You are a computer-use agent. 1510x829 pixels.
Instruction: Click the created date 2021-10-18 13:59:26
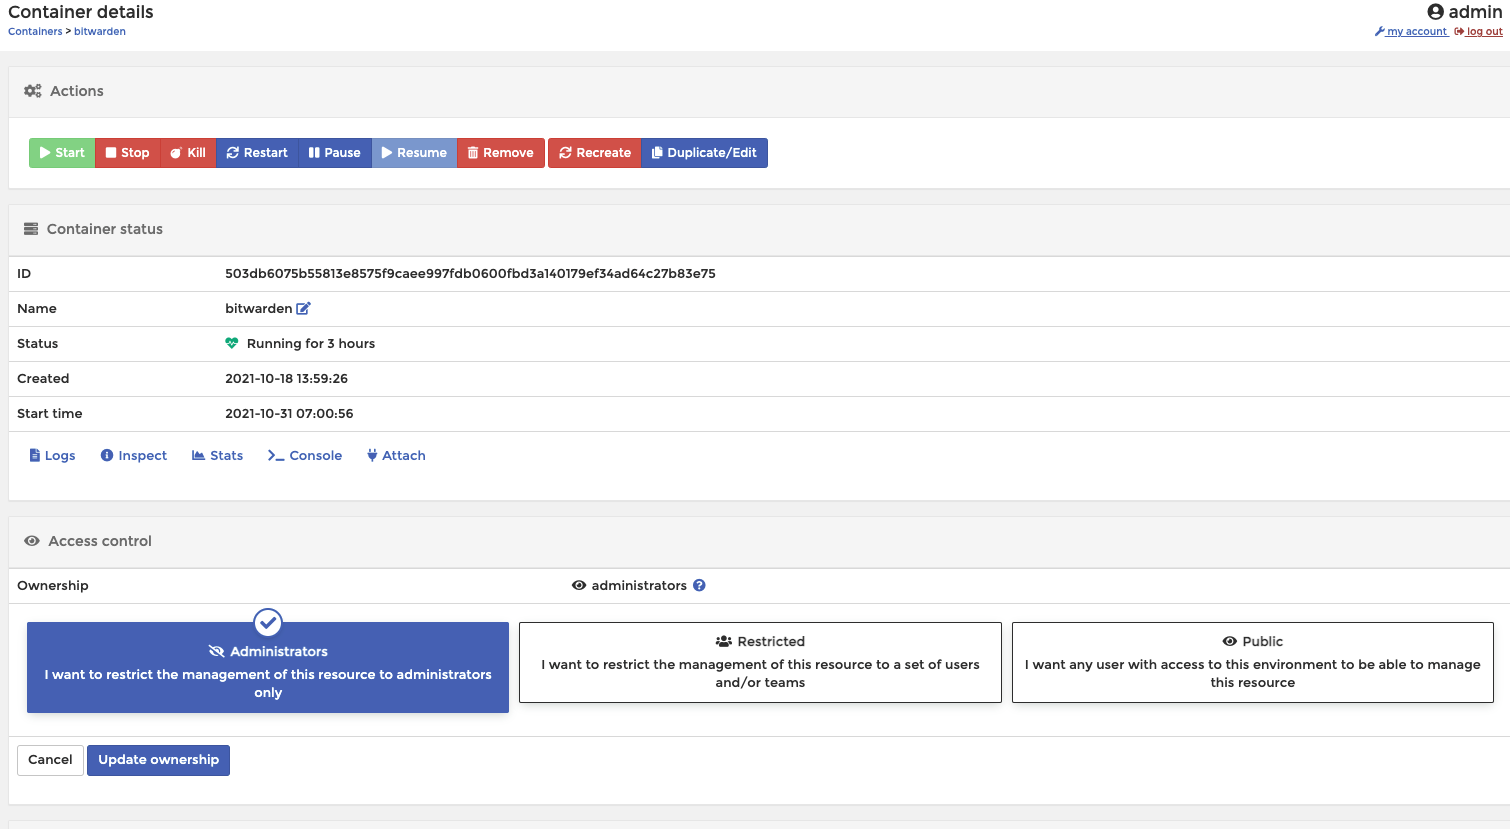coord(286,379)
